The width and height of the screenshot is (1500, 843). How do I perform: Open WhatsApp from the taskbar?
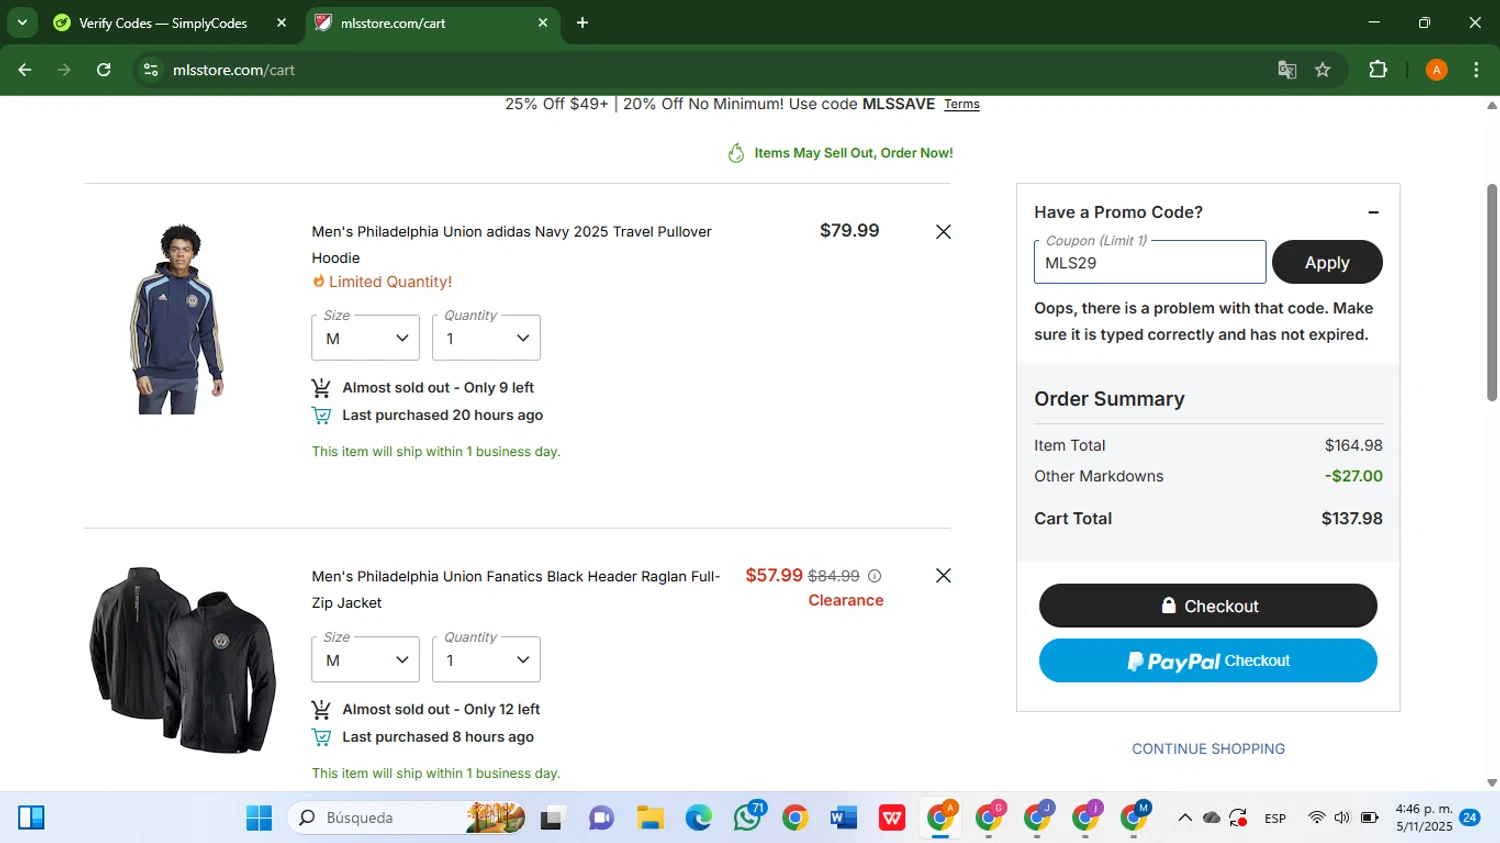747,818
